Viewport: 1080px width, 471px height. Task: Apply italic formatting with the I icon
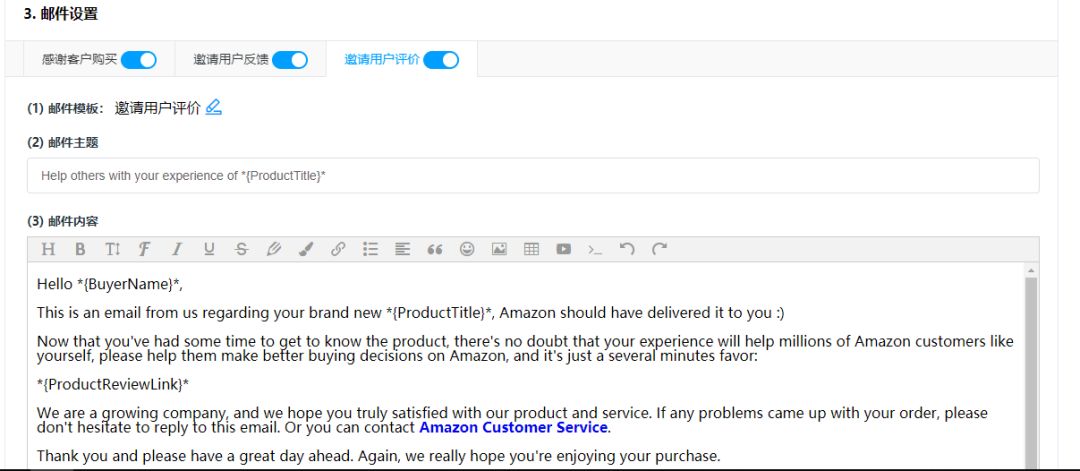coord(177,249)
